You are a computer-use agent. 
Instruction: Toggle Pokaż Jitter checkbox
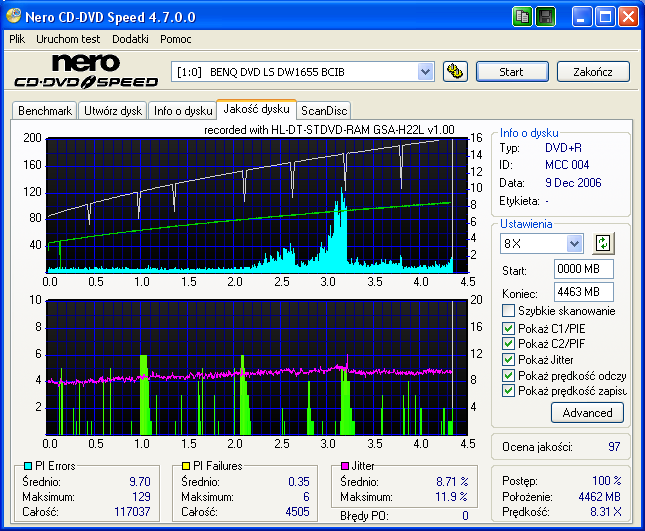[x=509, y=359]
